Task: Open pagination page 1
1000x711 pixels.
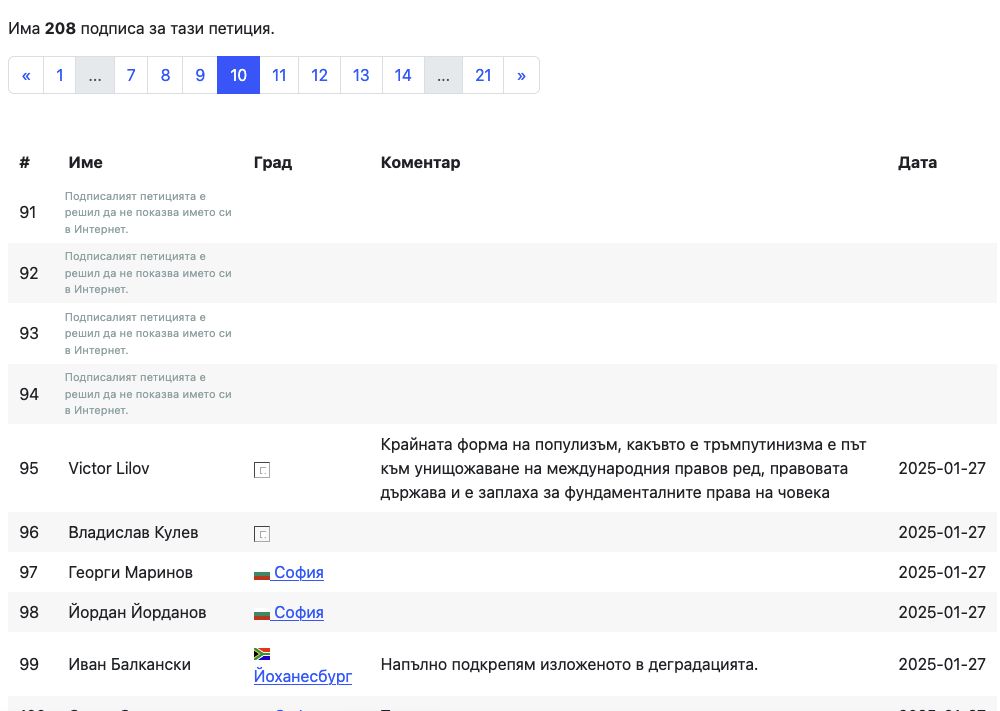Action: tap(60, 75)
